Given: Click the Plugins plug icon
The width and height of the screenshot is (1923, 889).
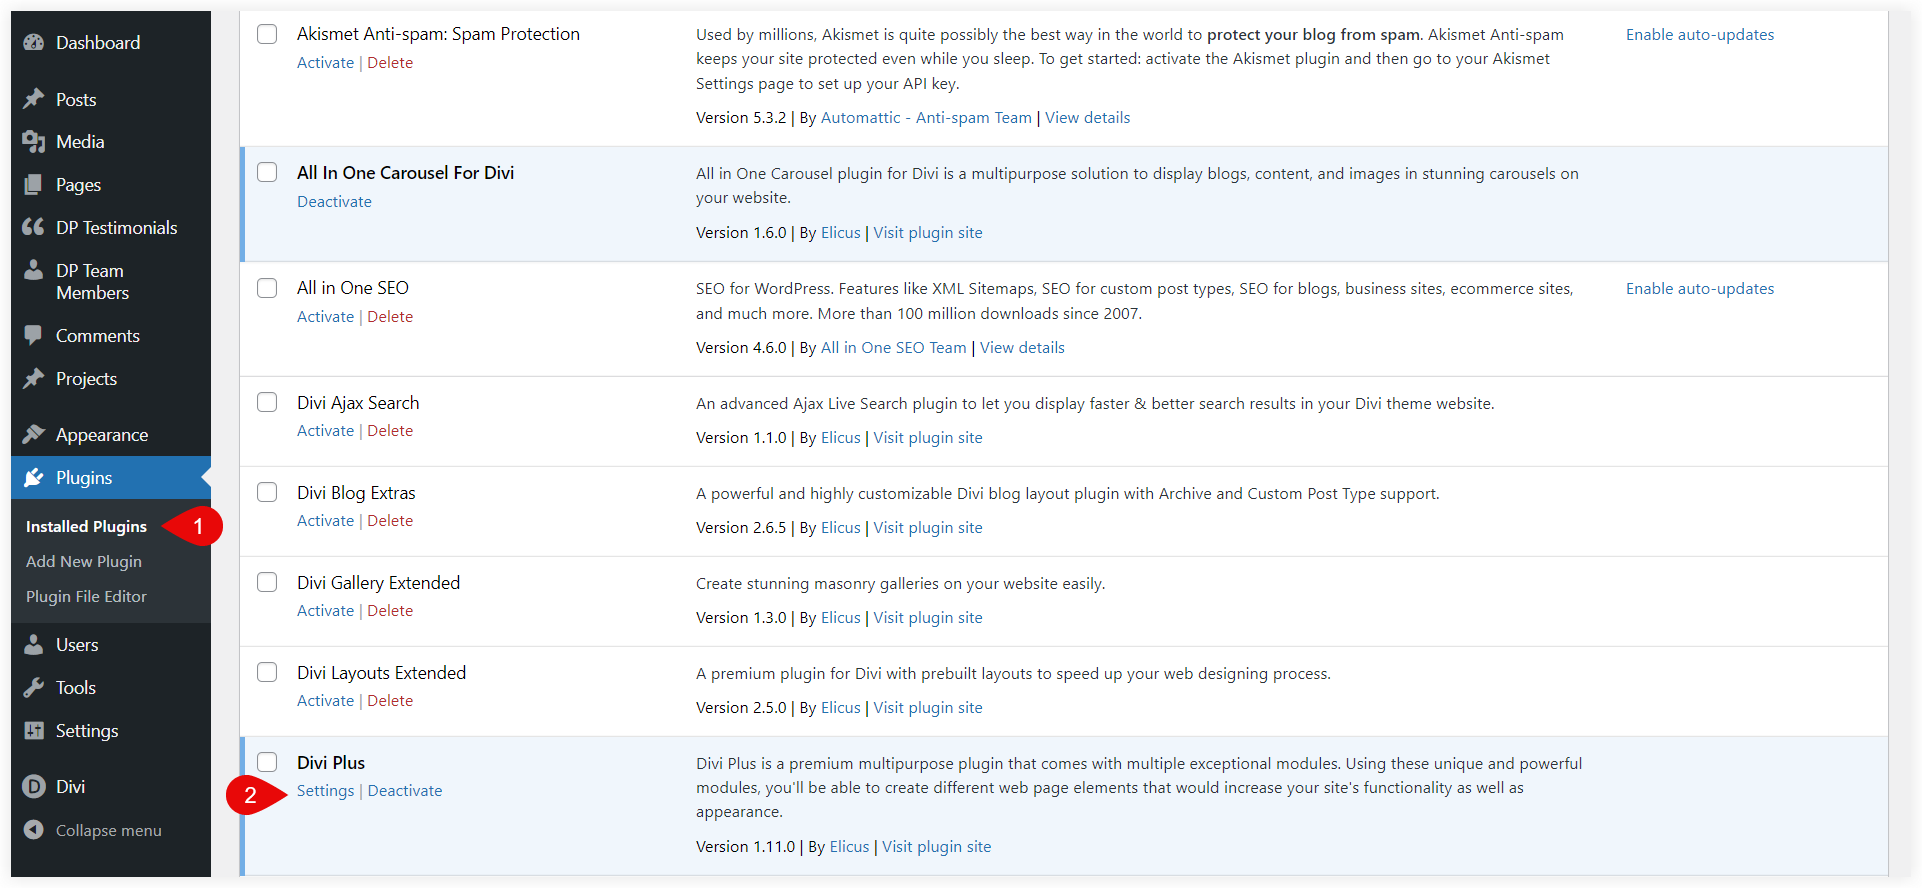Looking at the screenshot, I should pyautogui.click(x=34, y=477).
